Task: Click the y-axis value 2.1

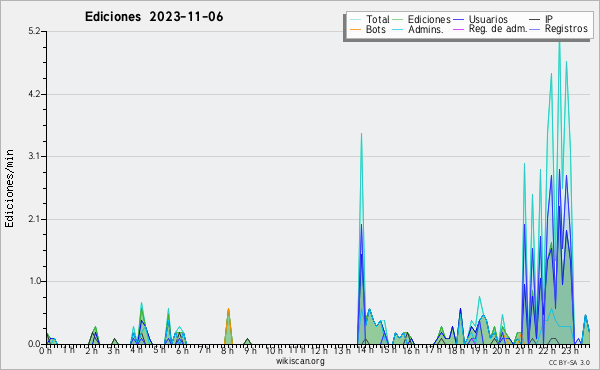Action: coord(34,219)
